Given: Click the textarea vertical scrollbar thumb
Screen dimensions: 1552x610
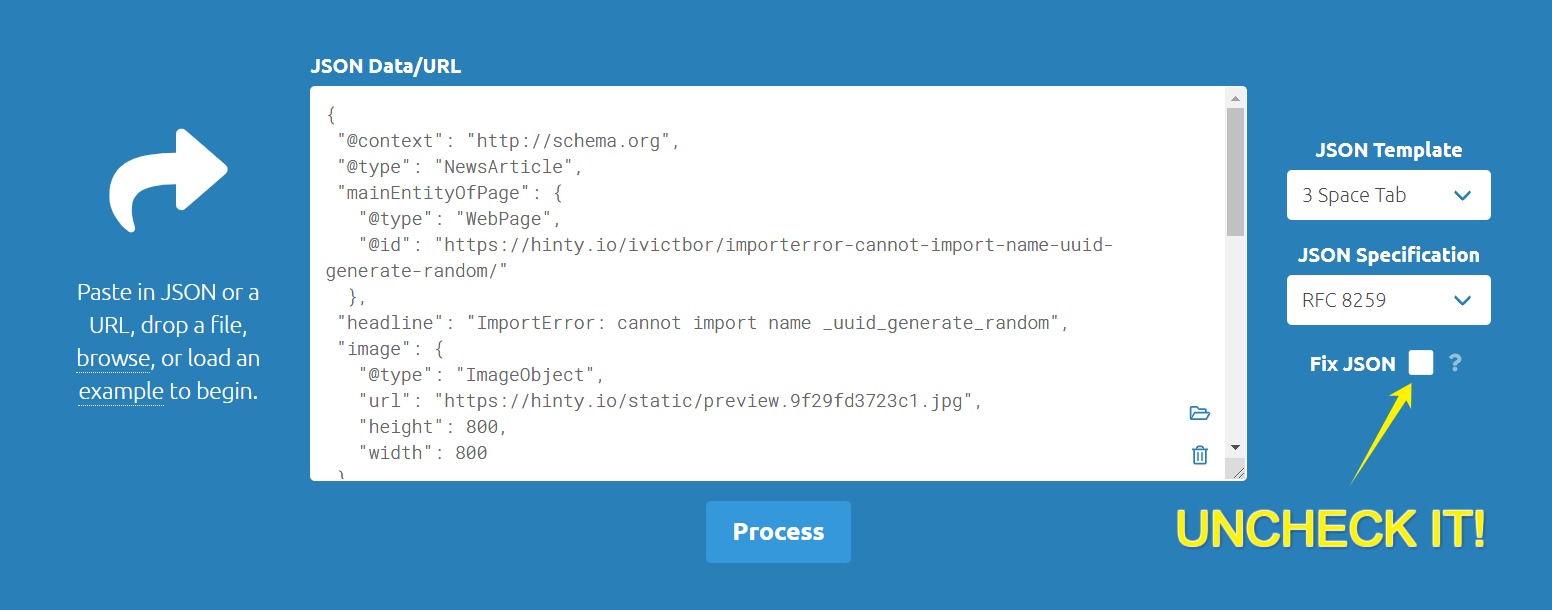Looking at the screenshot, I should pyautogui.click(x=1235, y=170).
